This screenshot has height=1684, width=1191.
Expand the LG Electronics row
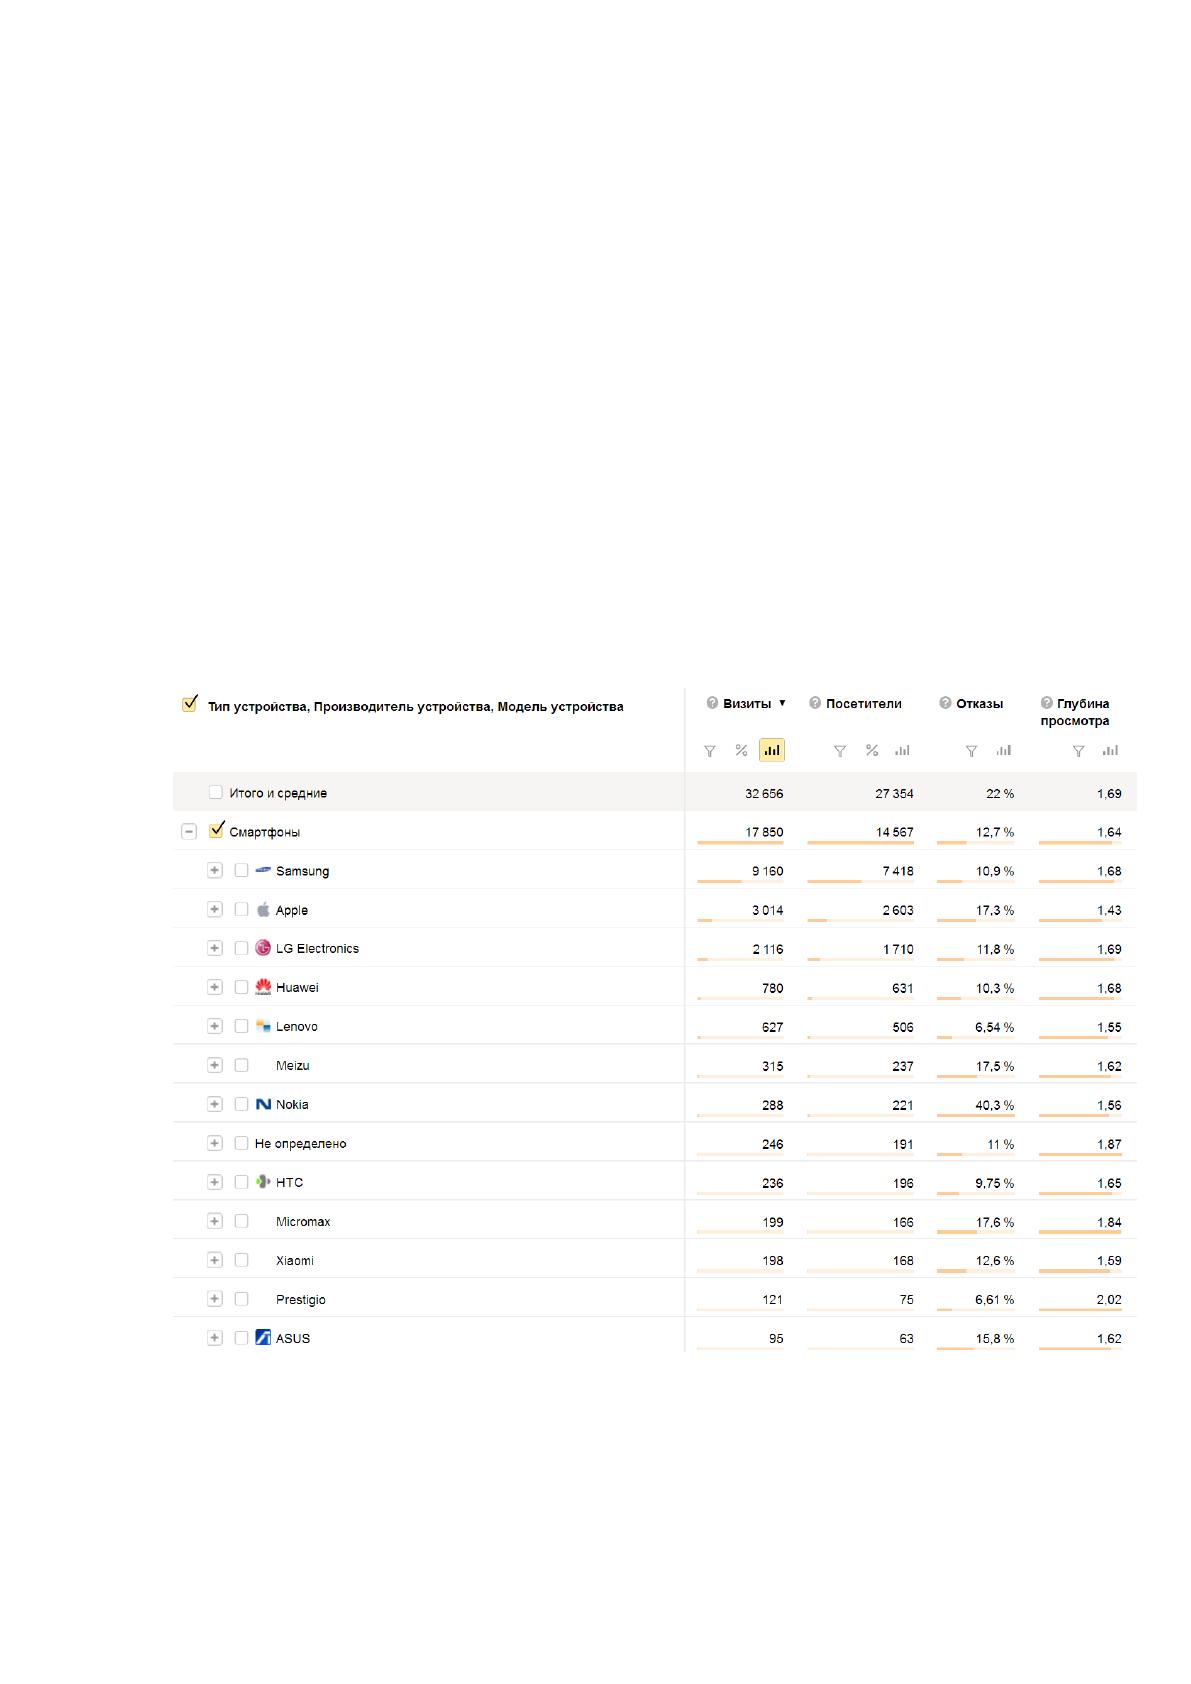pos(214,948)
